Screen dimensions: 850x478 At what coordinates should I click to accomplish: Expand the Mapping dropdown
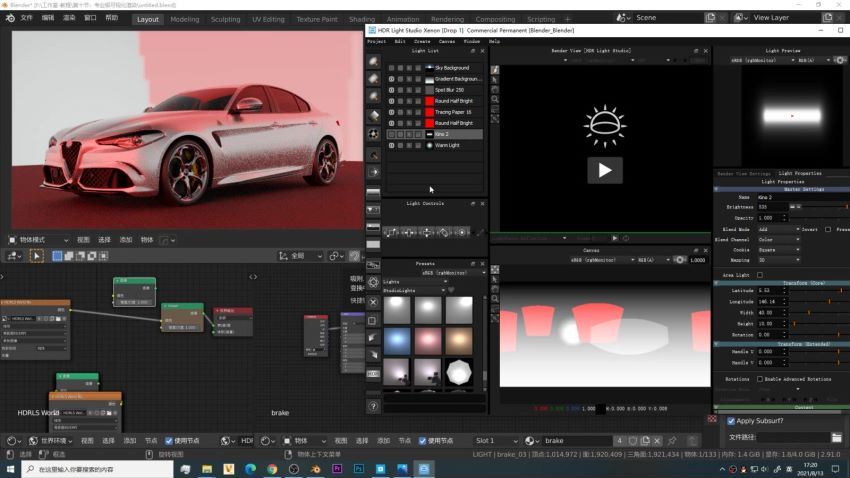tap(778, 260)
